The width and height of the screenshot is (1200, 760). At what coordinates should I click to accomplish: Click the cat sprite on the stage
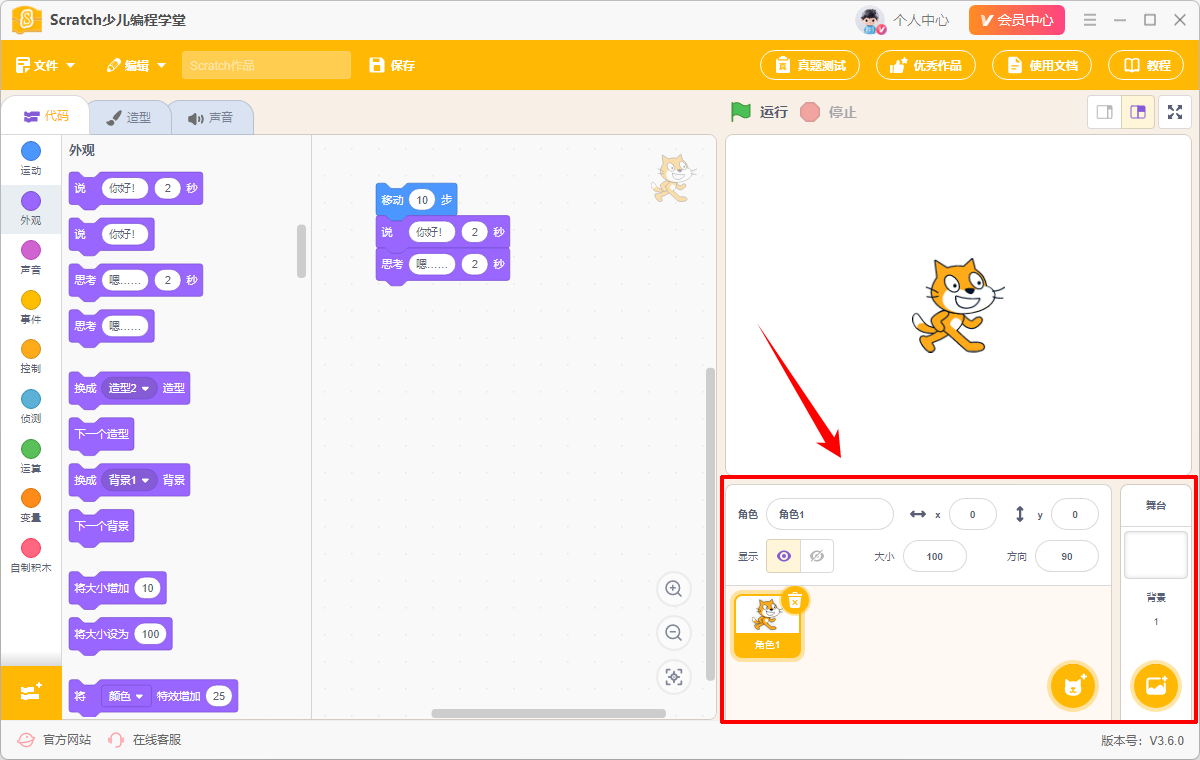(956, 305)
